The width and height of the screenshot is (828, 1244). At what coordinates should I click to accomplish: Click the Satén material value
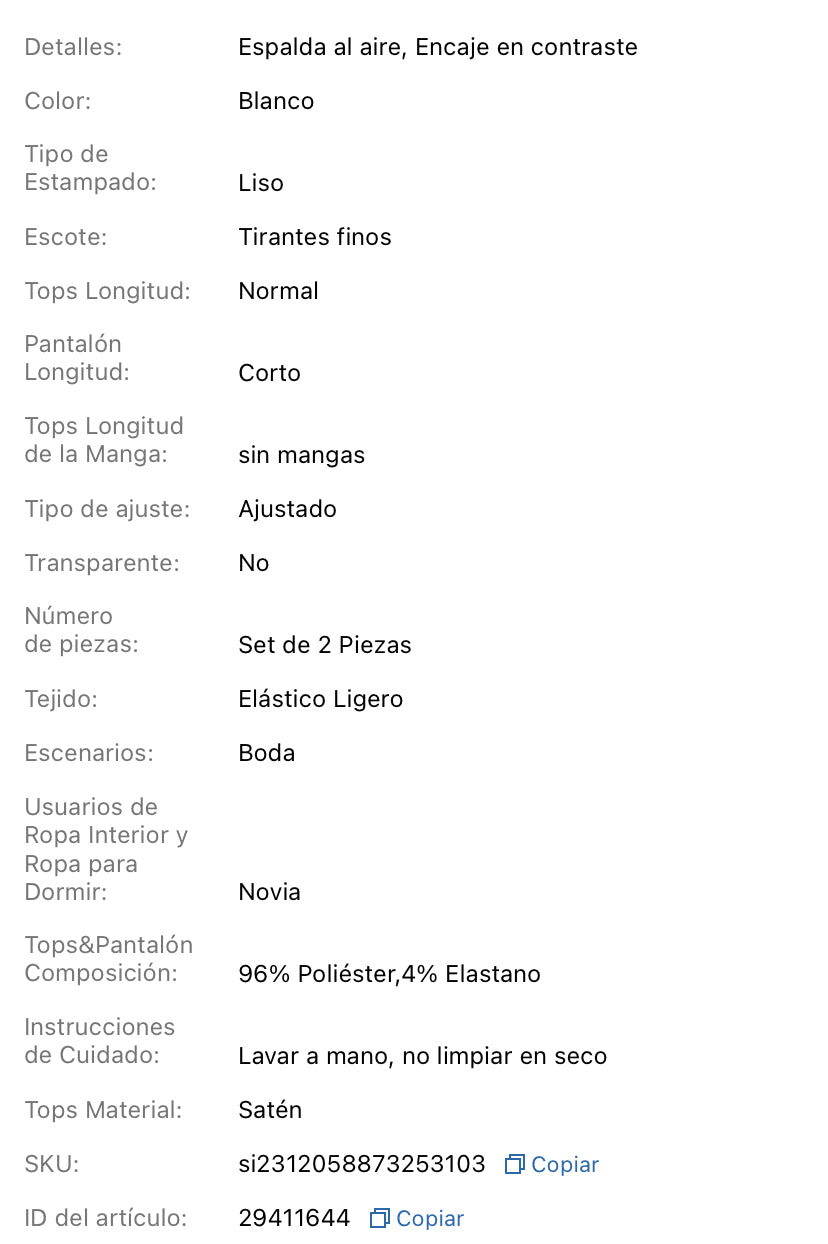point(270,1109)
